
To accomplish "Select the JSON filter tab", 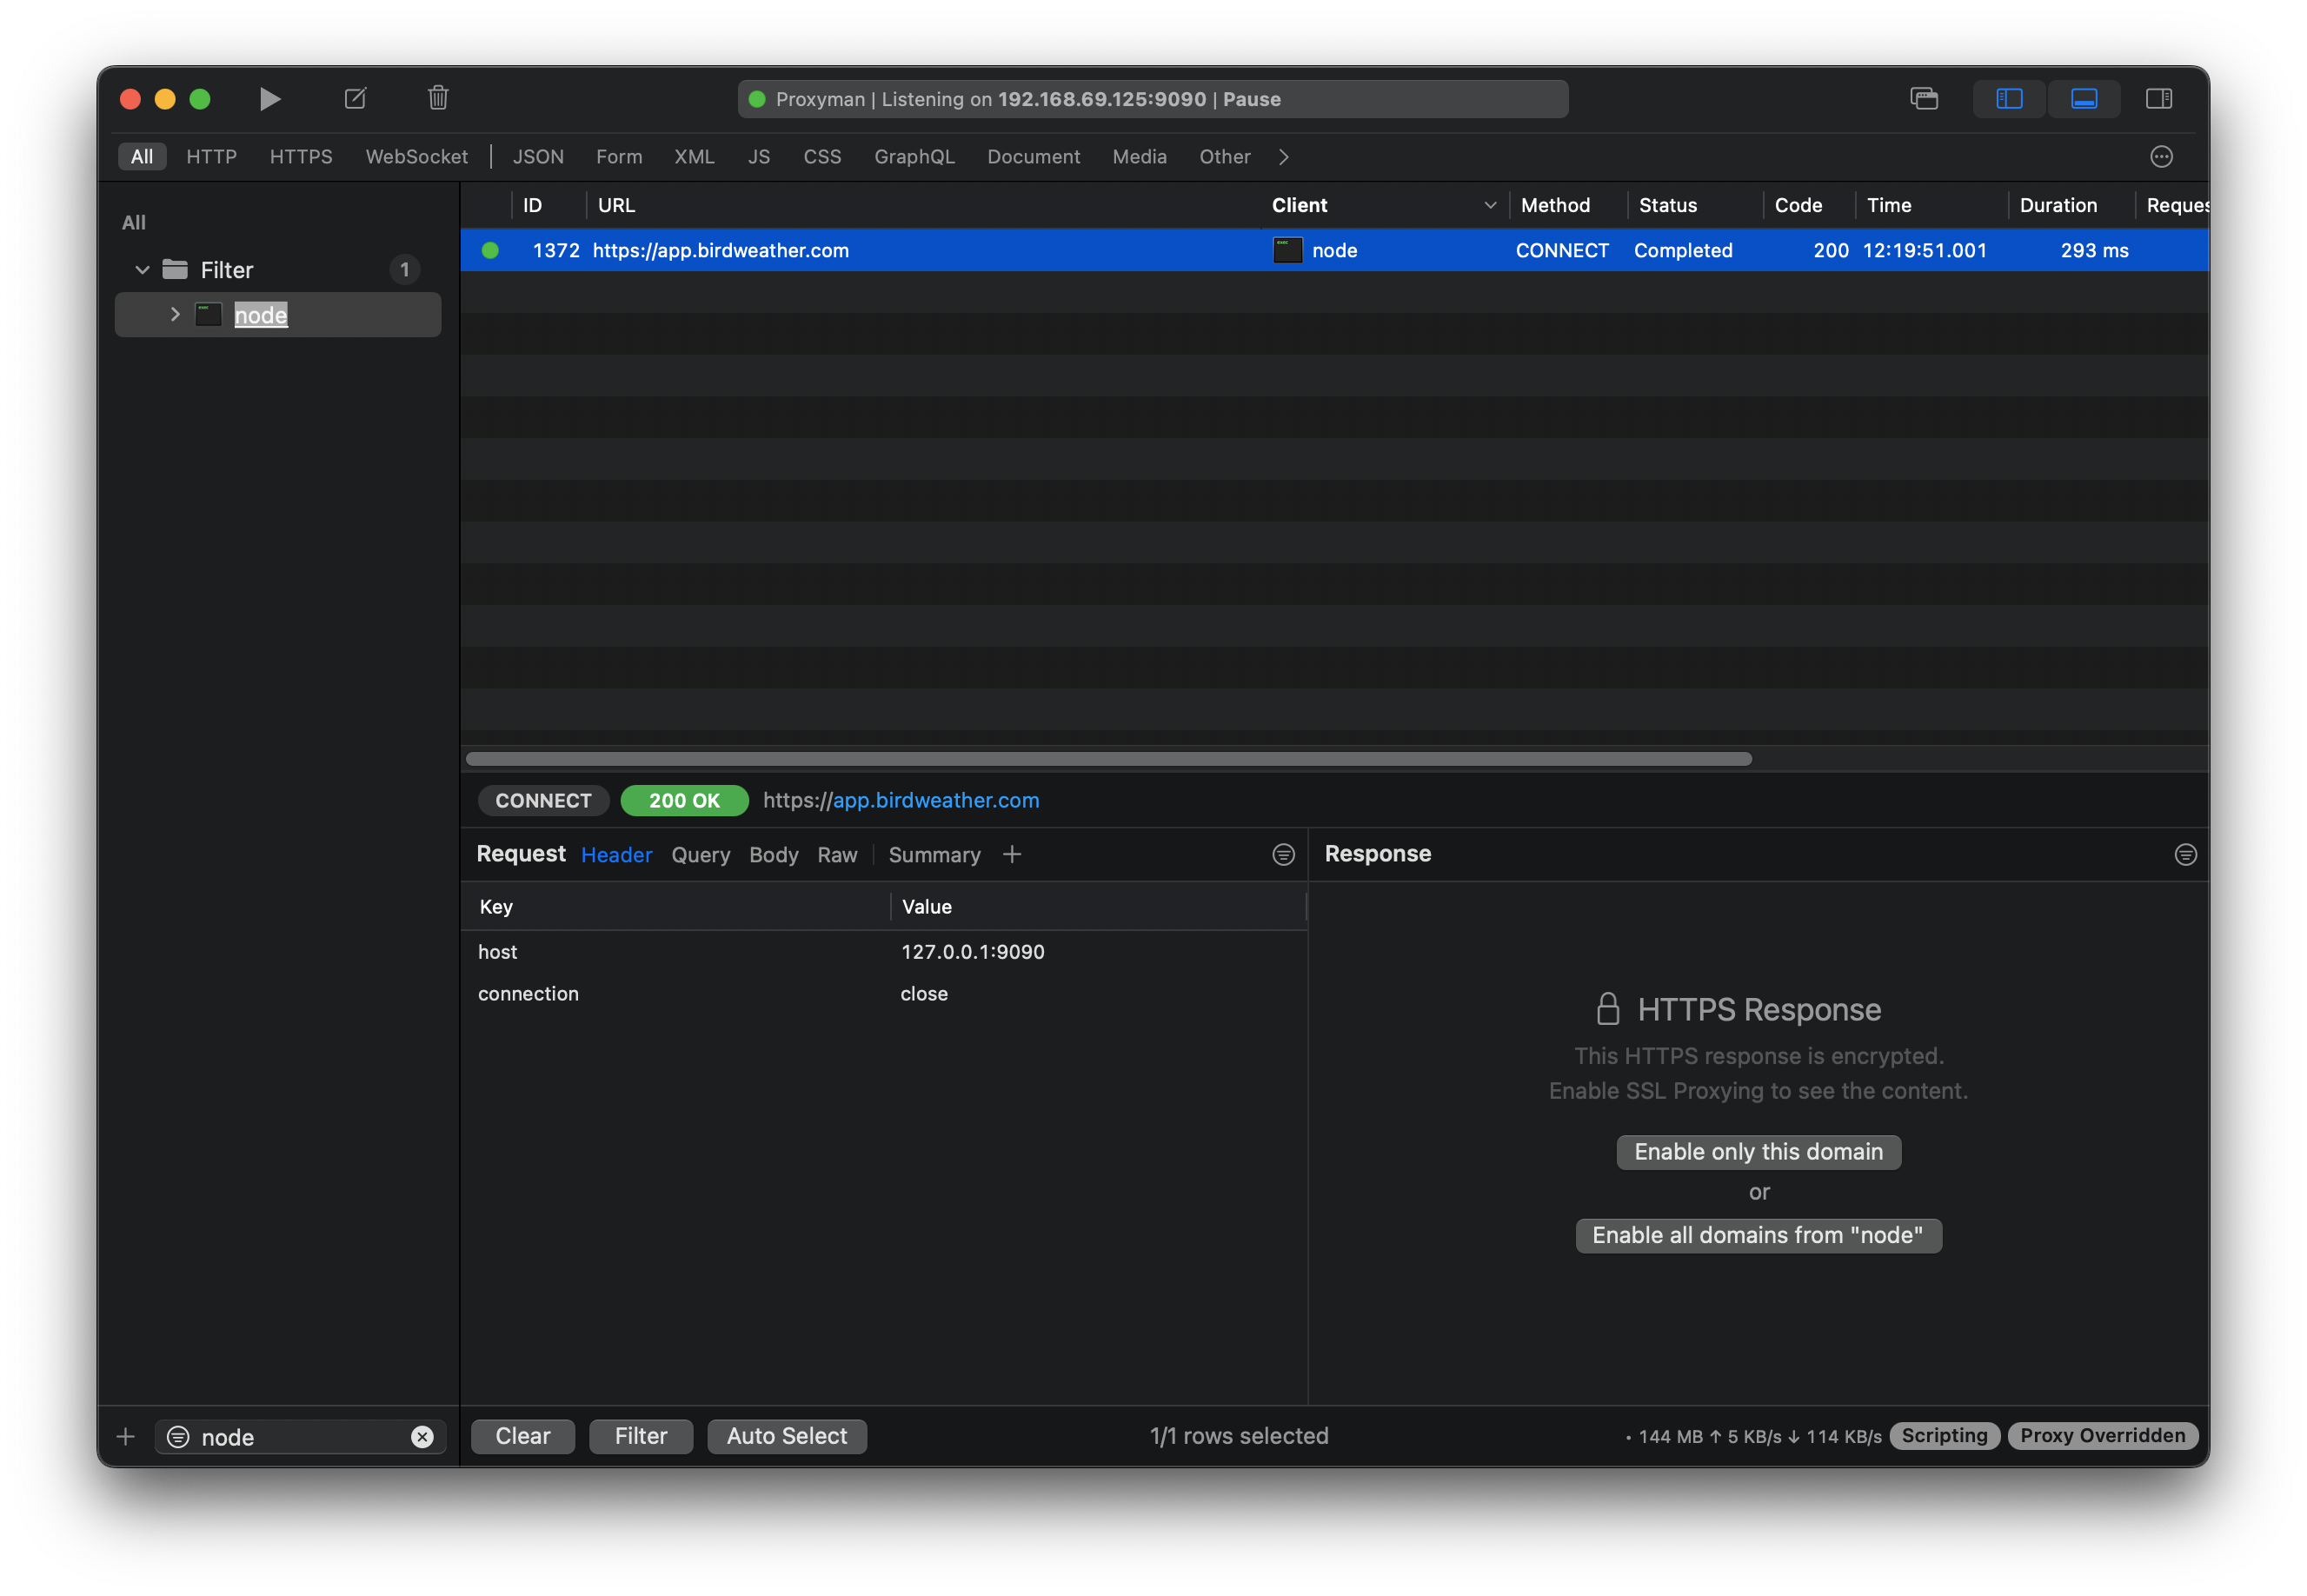I will click(538, 157).
